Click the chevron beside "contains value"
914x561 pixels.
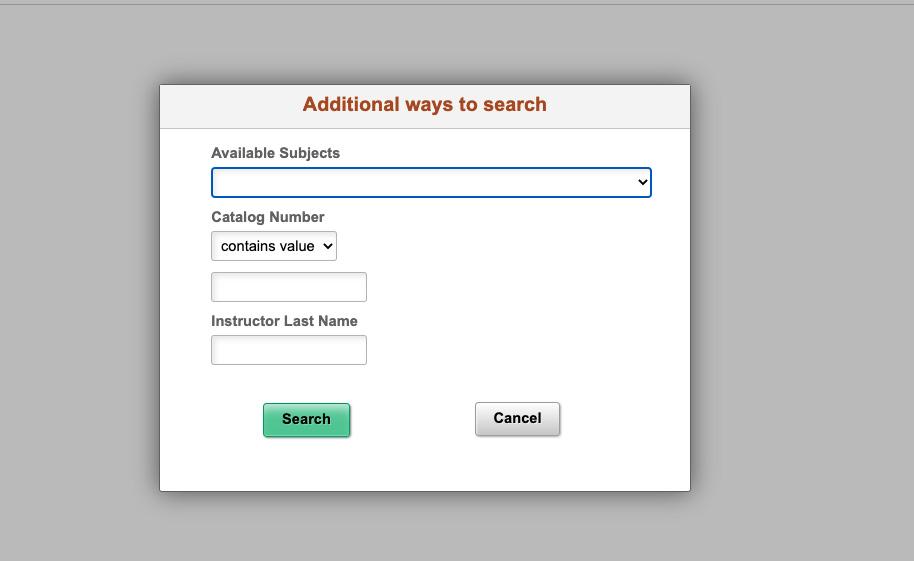click(x=328, y=246)
